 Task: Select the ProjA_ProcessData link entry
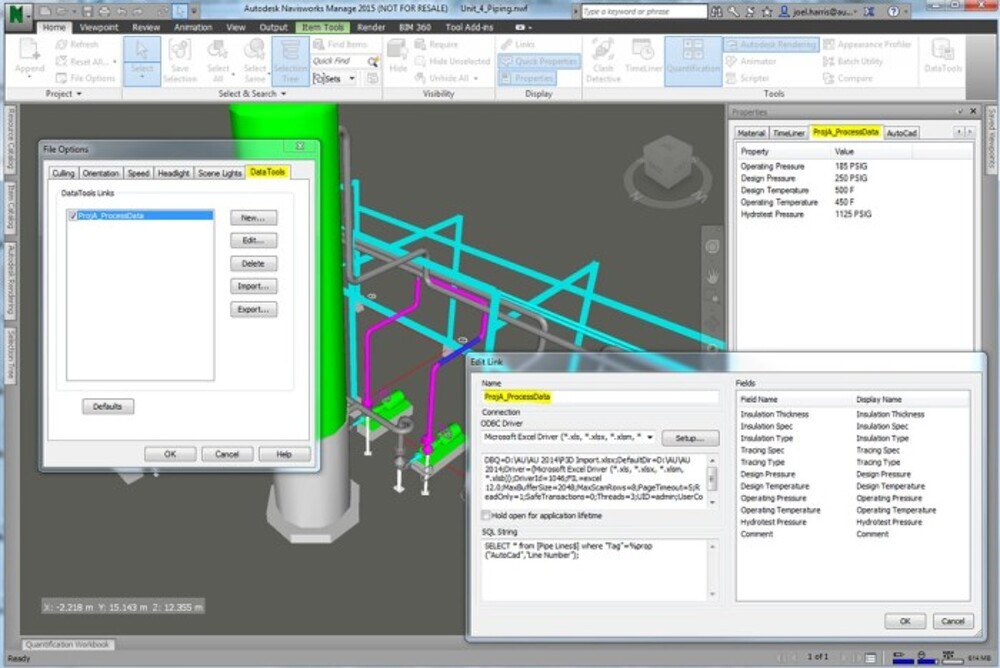[x=140, y=216]
